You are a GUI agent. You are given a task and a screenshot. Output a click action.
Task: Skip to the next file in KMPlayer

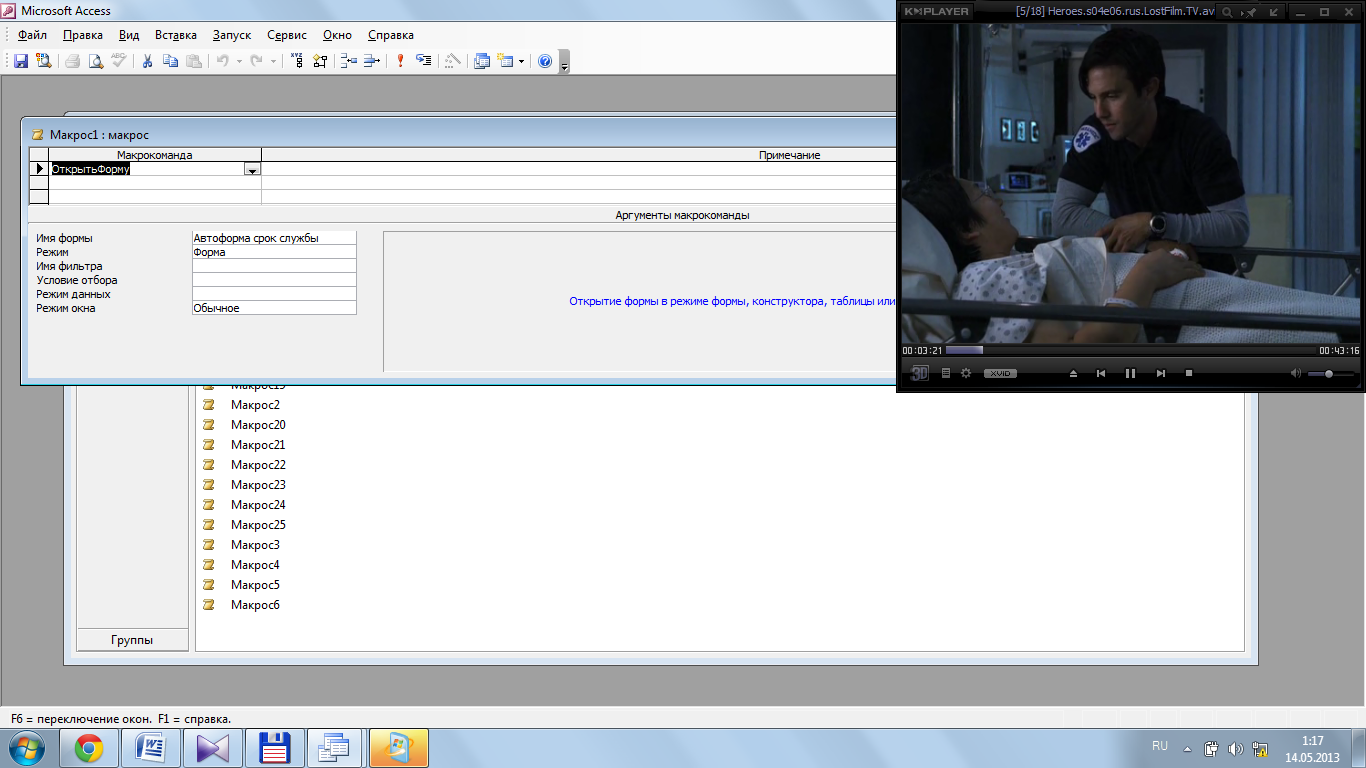[1160, 373]
